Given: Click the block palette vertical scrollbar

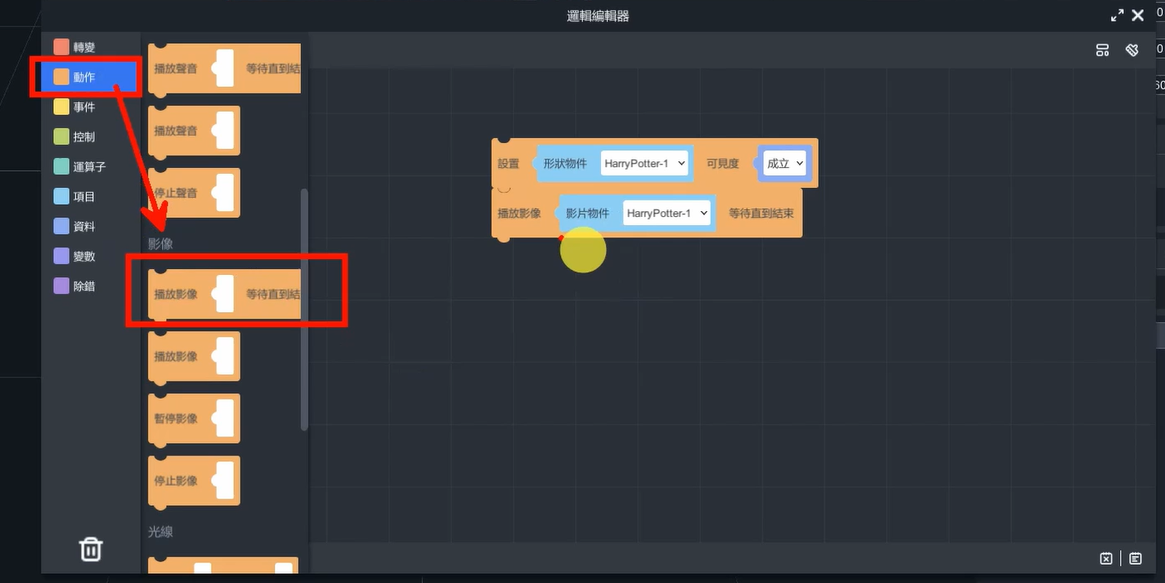Looking at the screenshot, I should 304,310.
